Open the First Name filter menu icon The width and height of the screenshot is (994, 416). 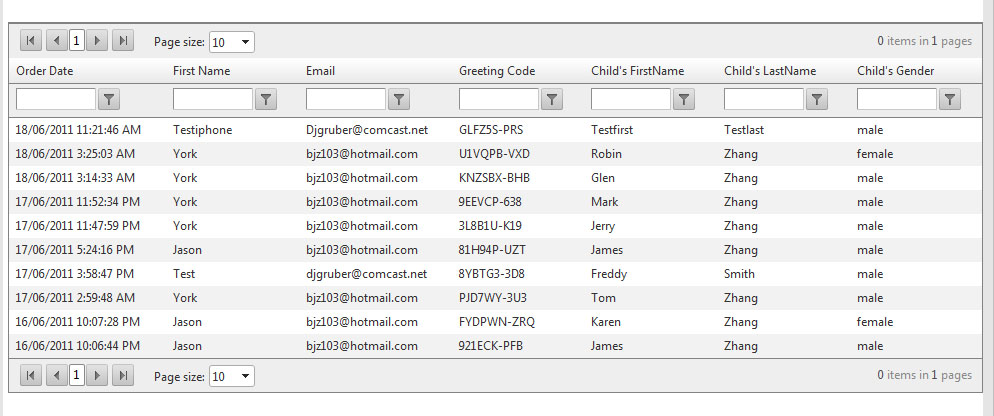(266, 99)
